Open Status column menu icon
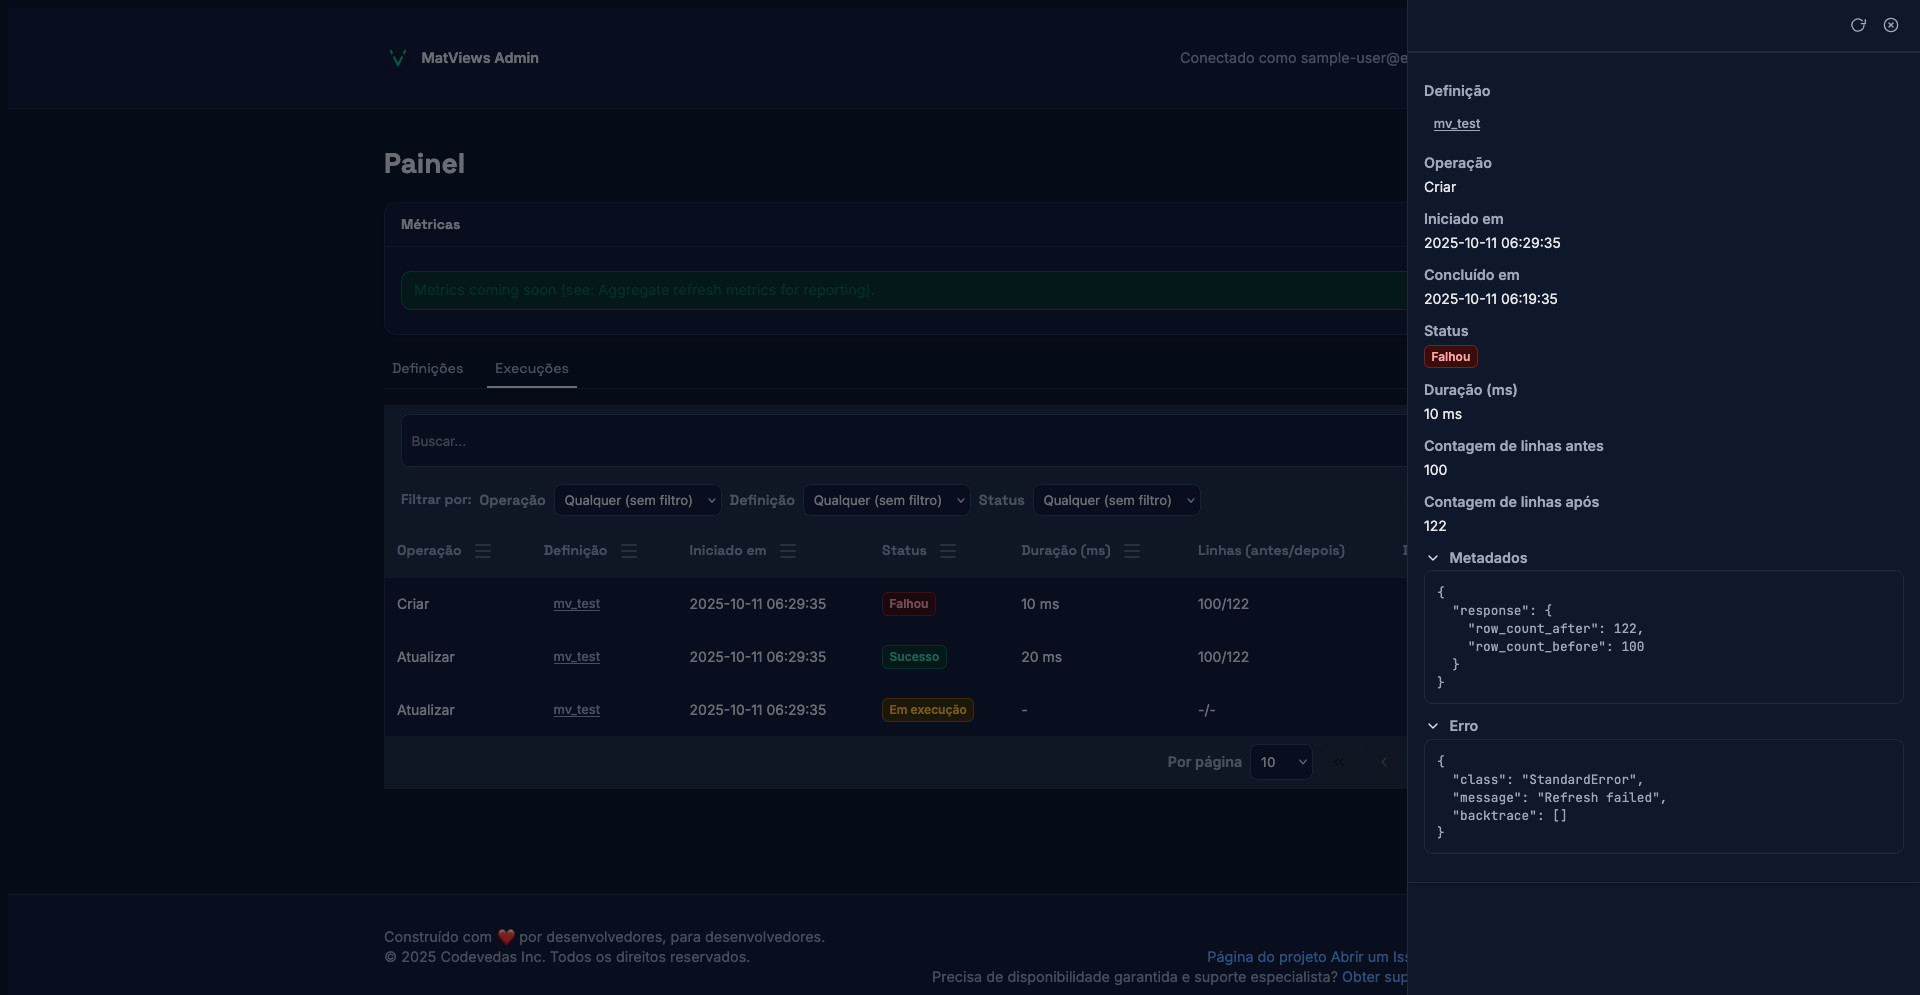This screenshot has height=995, width=1920. point(948,551)
